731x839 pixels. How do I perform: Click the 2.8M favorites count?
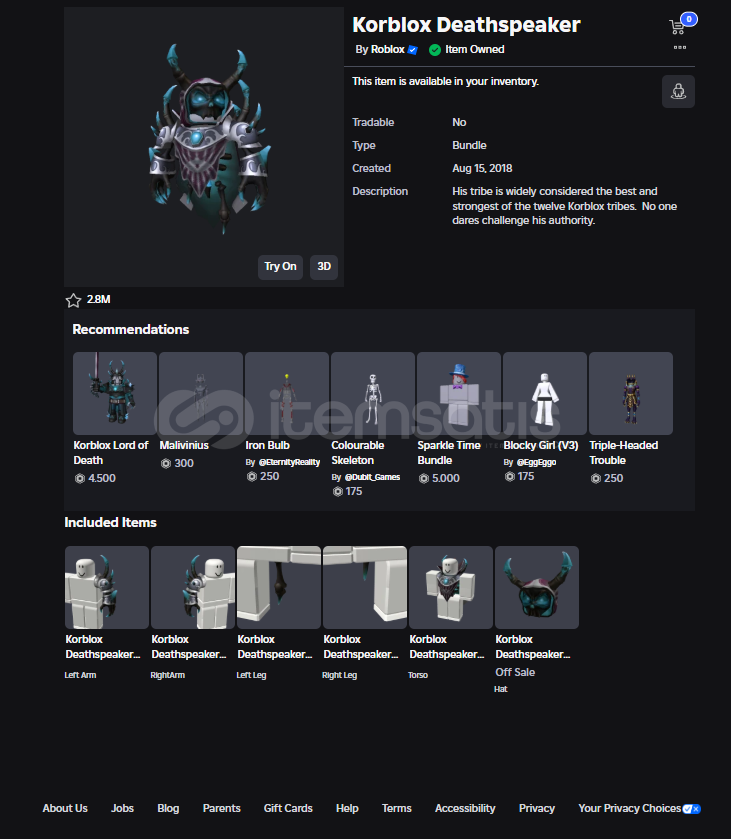[98, 300]
